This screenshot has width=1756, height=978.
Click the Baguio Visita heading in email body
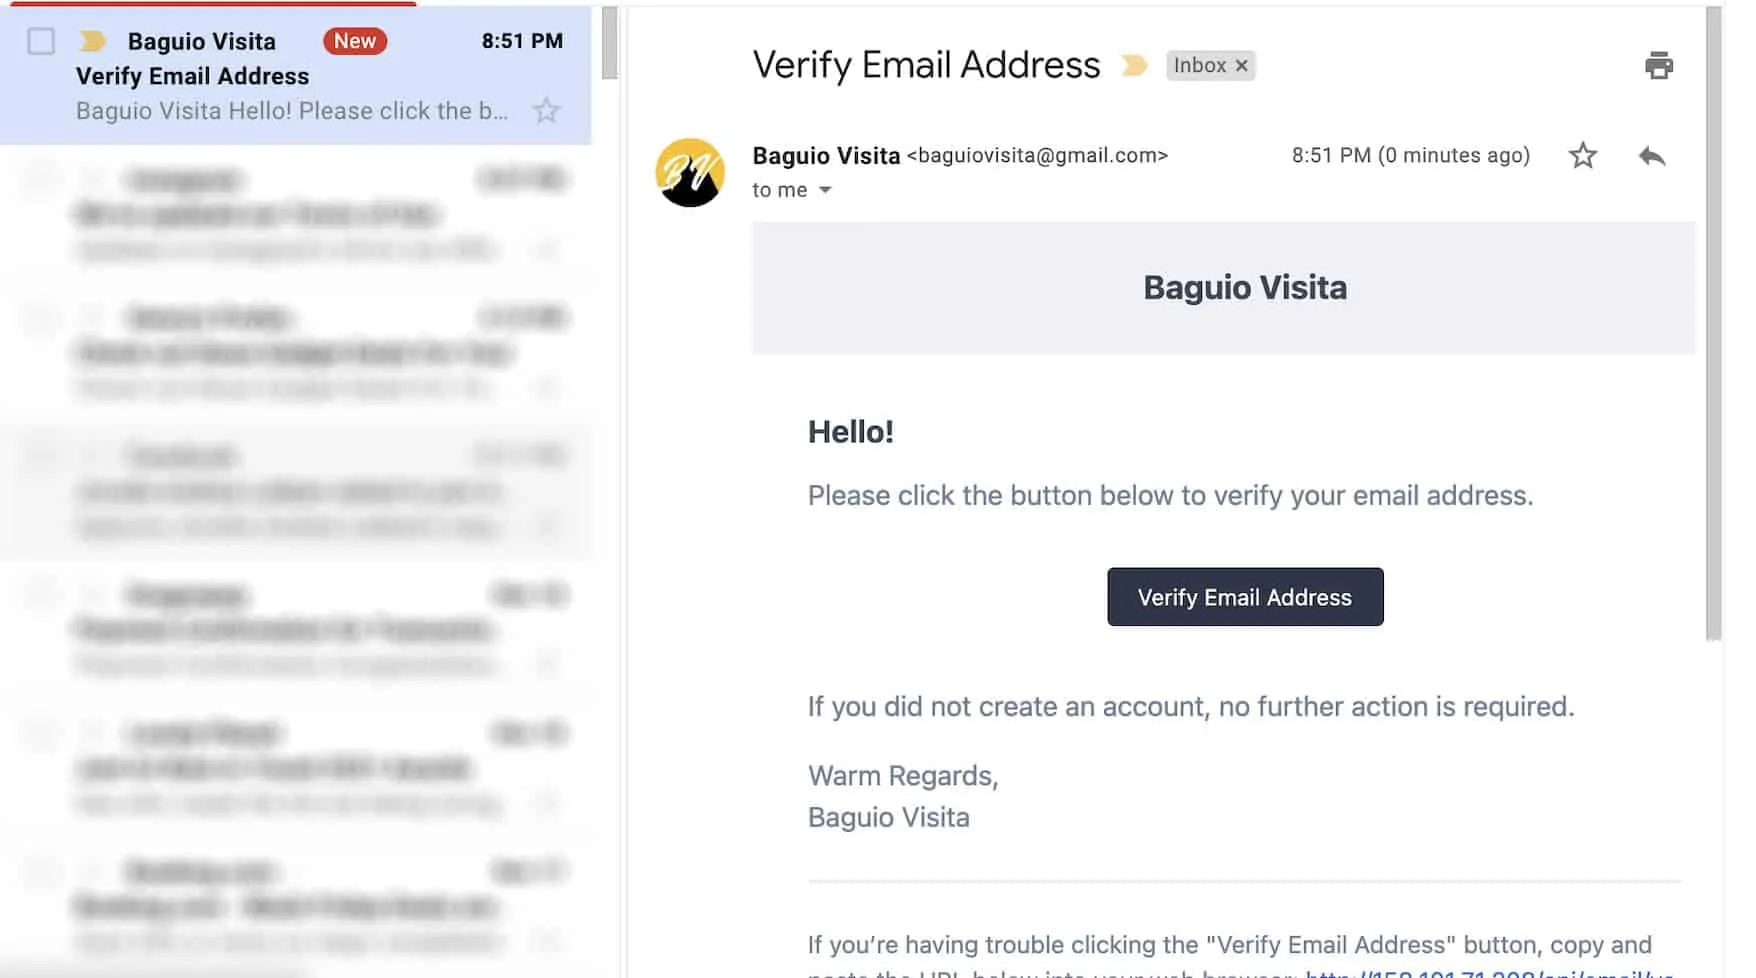pyautogui.click(x=1244, y=288)
